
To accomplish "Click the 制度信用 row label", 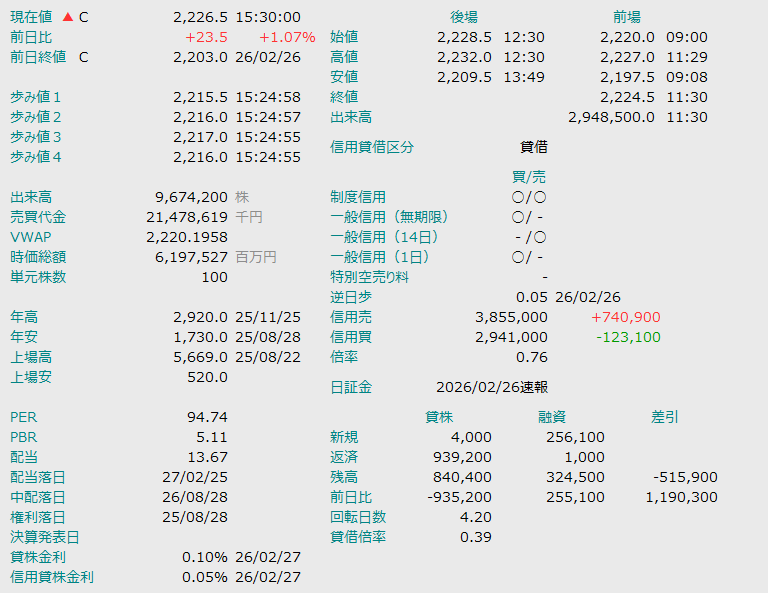I will click(357, 197).
